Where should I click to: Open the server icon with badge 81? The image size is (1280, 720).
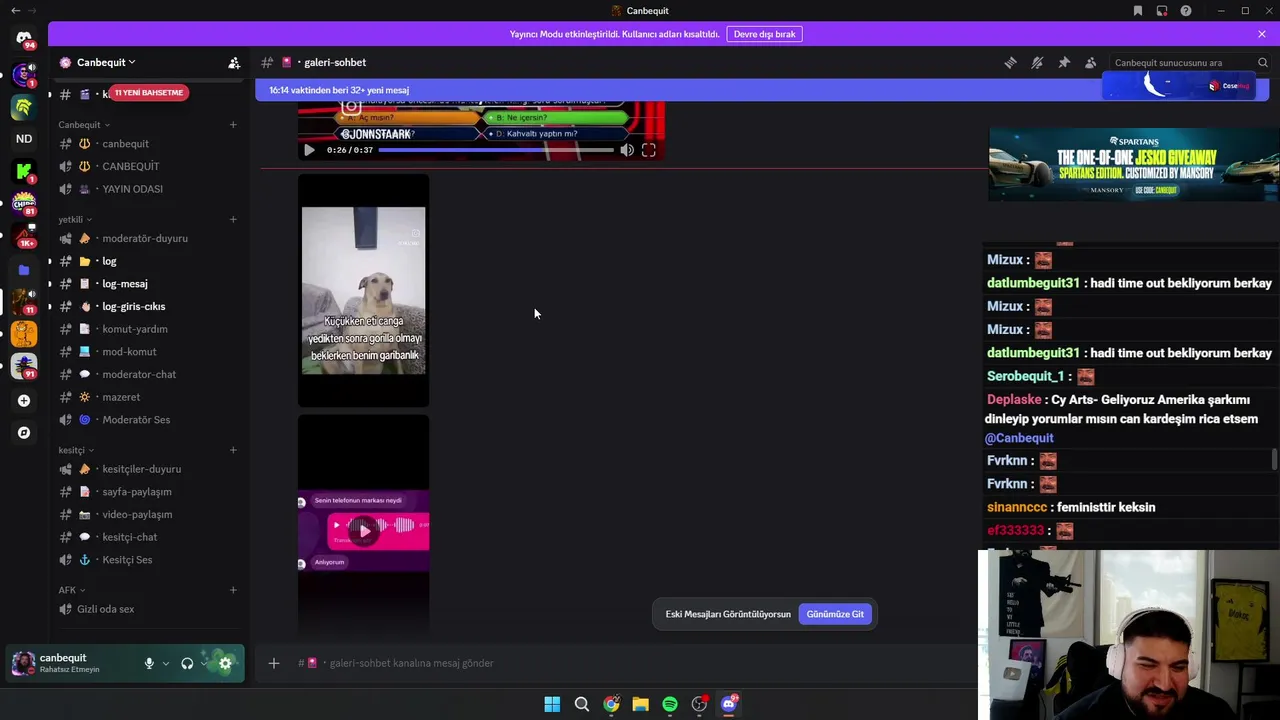[x=24, y=204]
